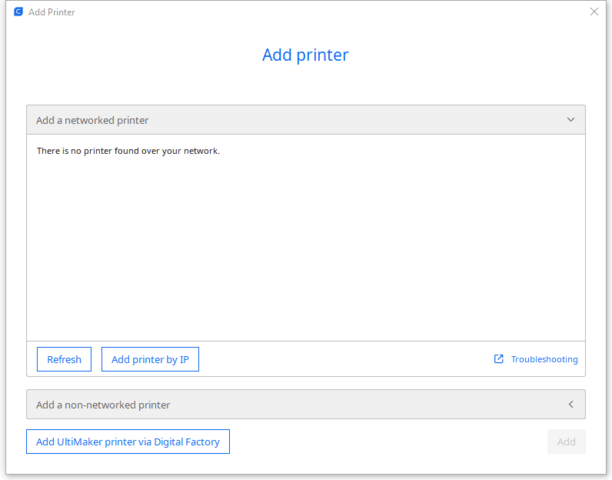Click blank footer space left of Add button
The image size is (612, 480).
pyautogui.click(x=390, y=441)
